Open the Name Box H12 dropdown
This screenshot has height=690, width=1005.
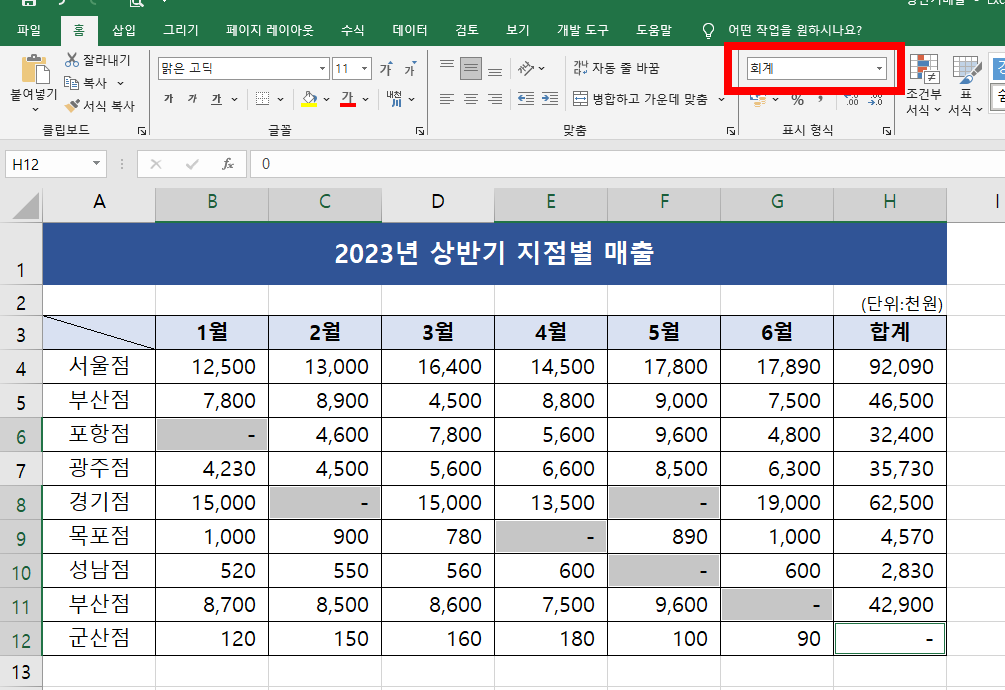coord(96,163)
